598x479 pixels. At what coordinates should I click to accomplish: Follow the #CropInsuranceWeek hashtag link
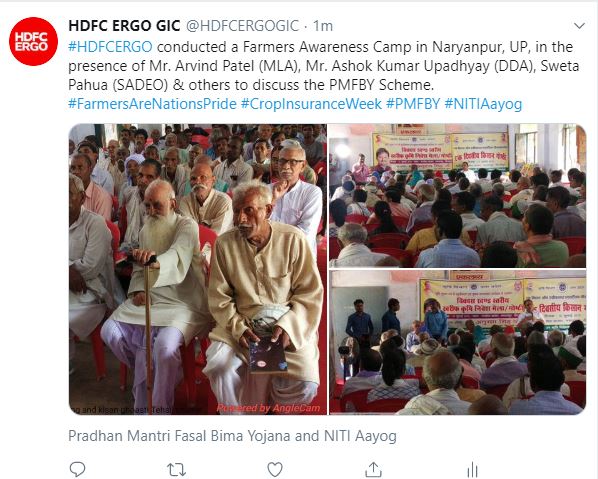click(x=311, y=104)
